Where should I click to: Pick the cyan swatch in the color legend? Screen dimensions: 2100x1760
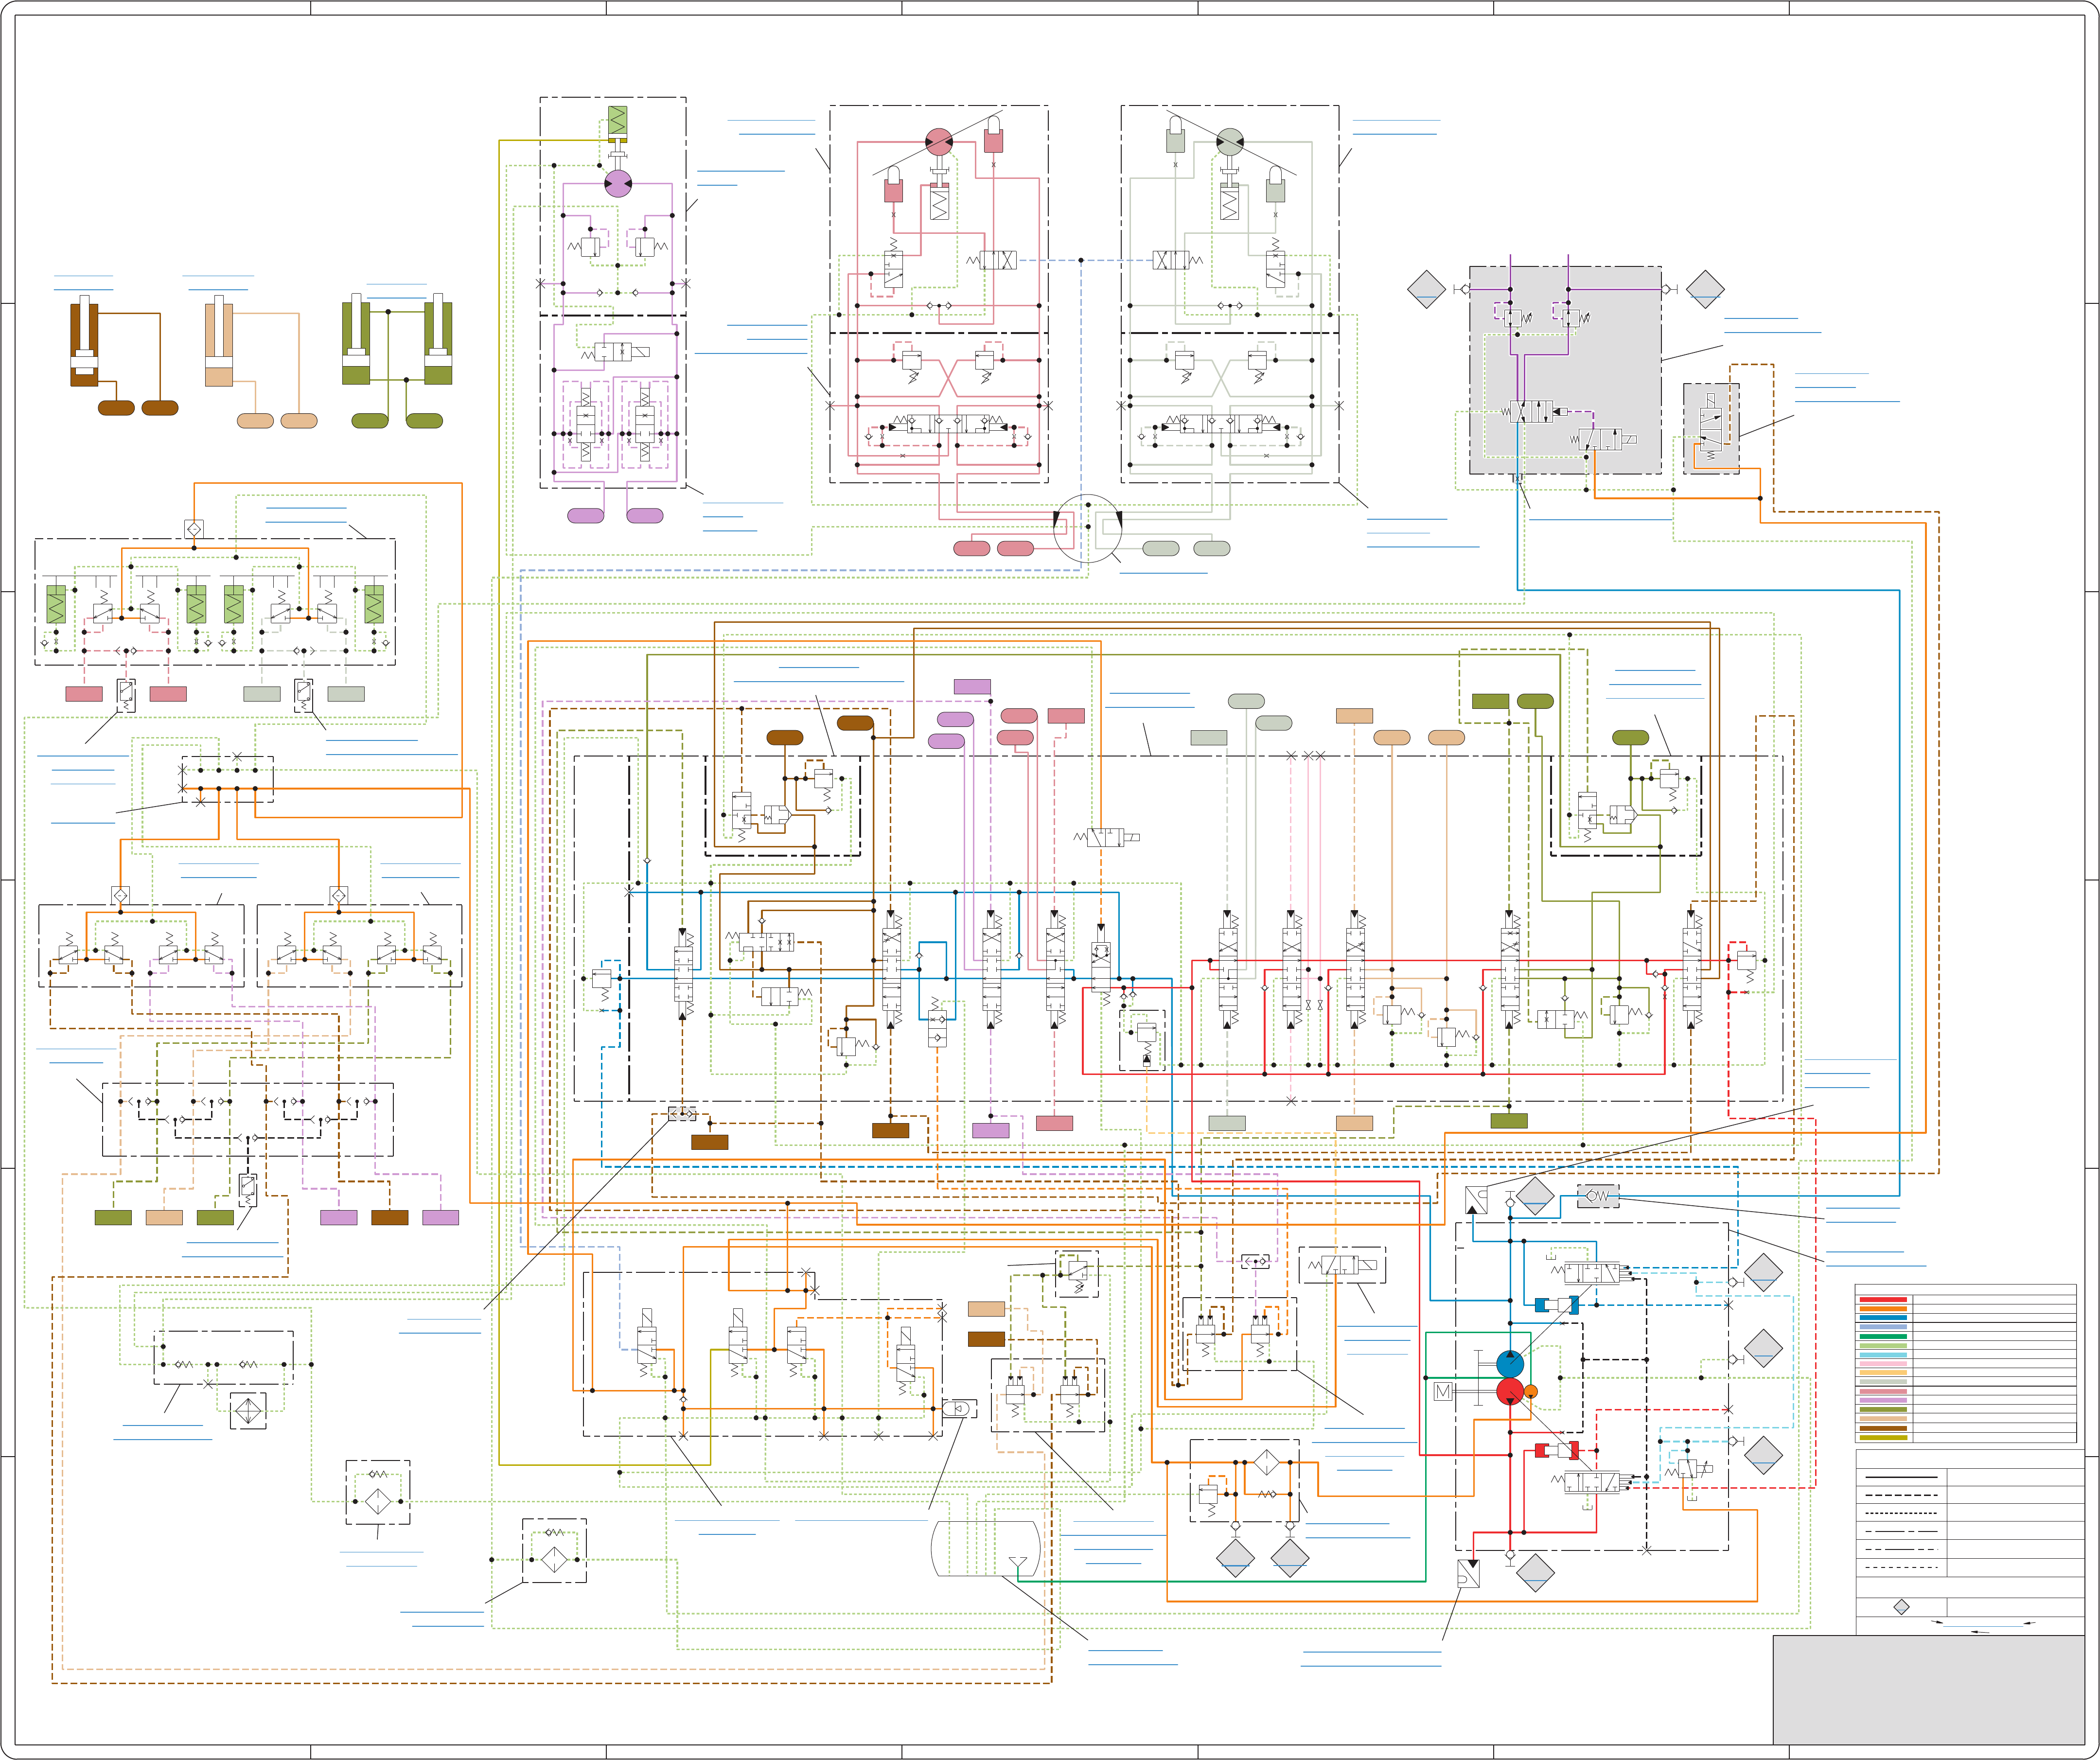1883,1355
